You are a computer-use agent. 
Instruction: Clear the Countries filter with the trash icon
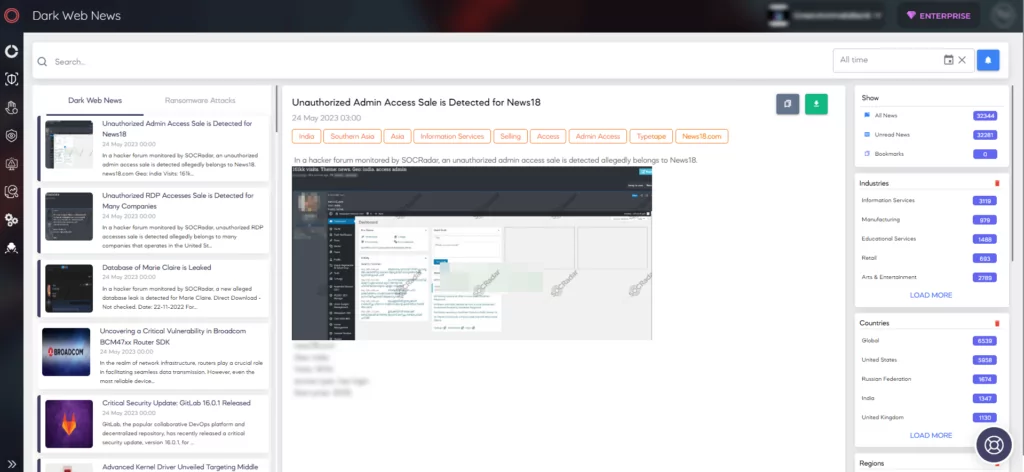point(997,323)
